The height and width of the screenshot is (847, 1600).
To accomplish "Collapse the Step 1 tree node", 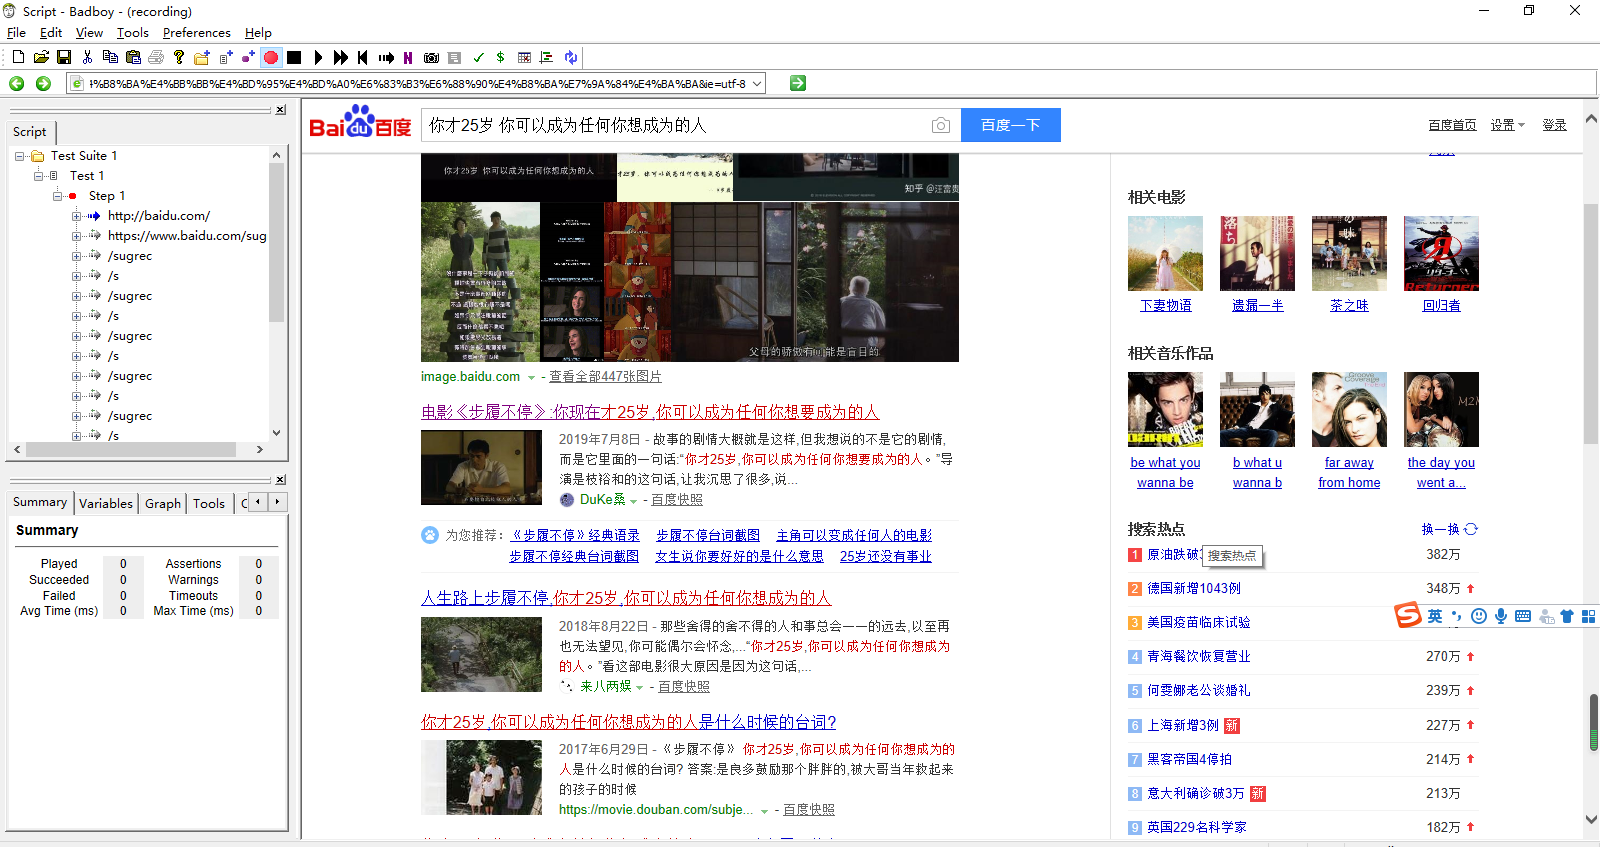I will tap(58, 196).
